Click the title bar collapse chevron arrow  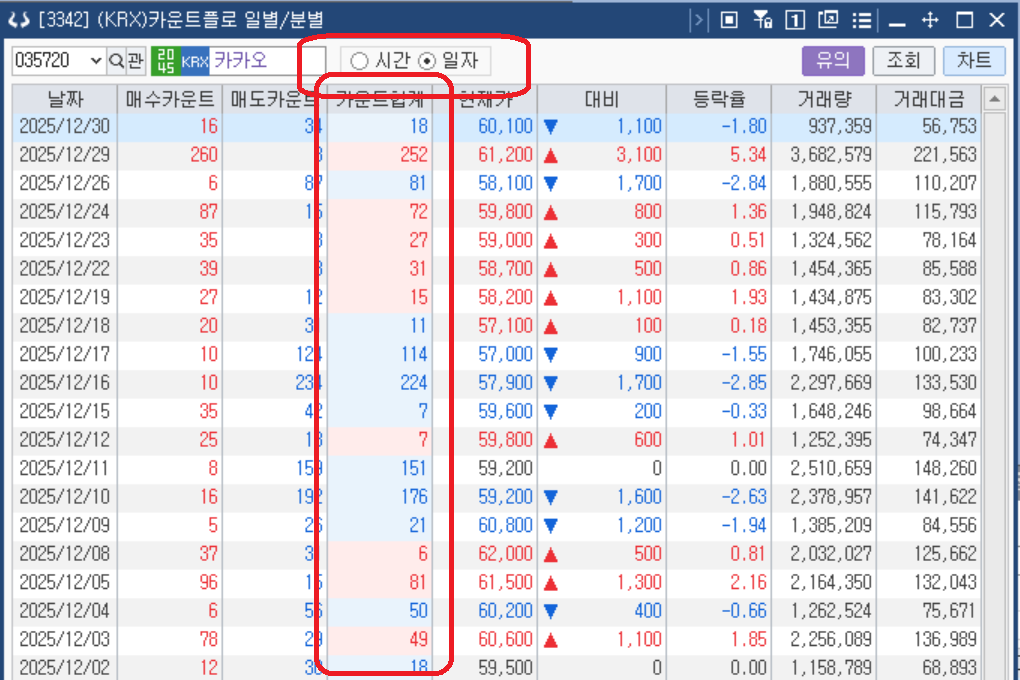click(698, 20)
